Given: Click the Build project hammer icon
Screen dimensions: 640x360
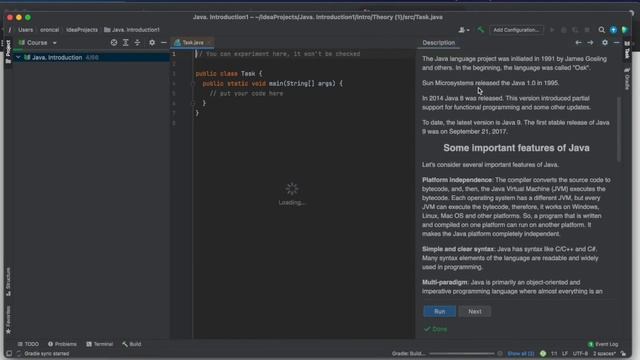Looking at the screenshot, I should click(x=480, y=30).
